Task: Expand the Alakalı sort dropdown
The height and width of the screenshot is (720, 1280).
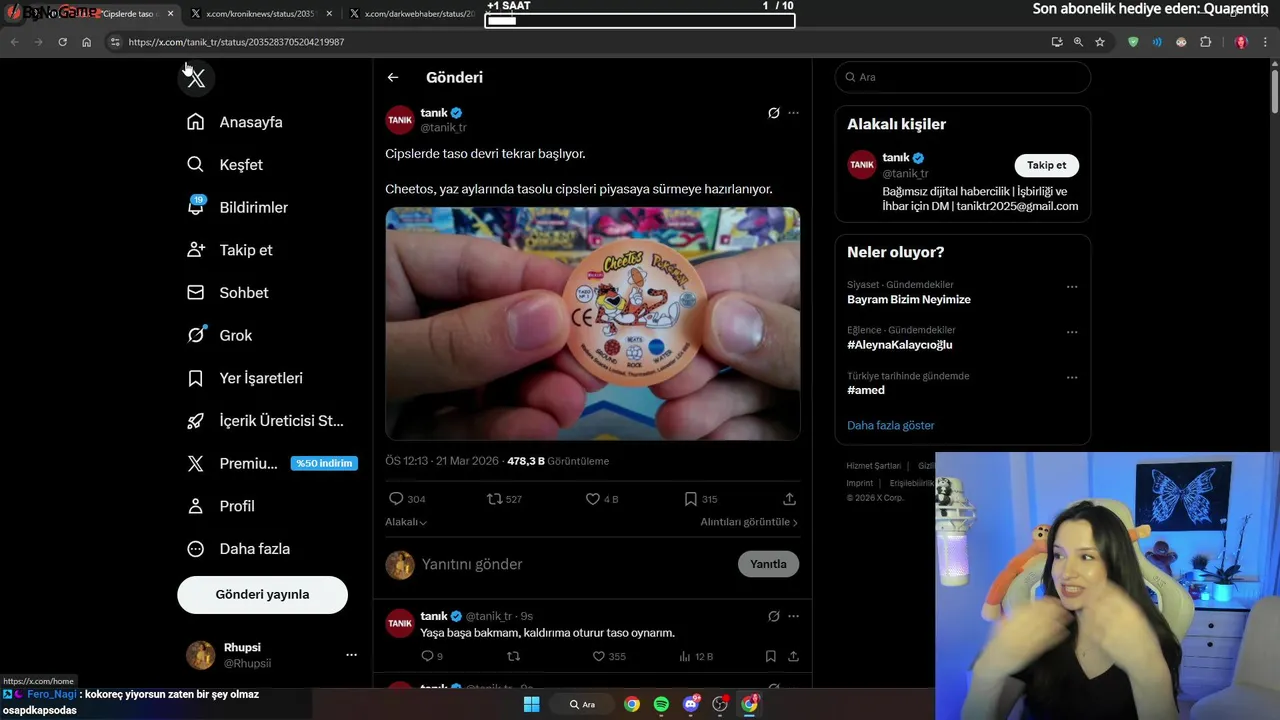Action: coord(406,522)
